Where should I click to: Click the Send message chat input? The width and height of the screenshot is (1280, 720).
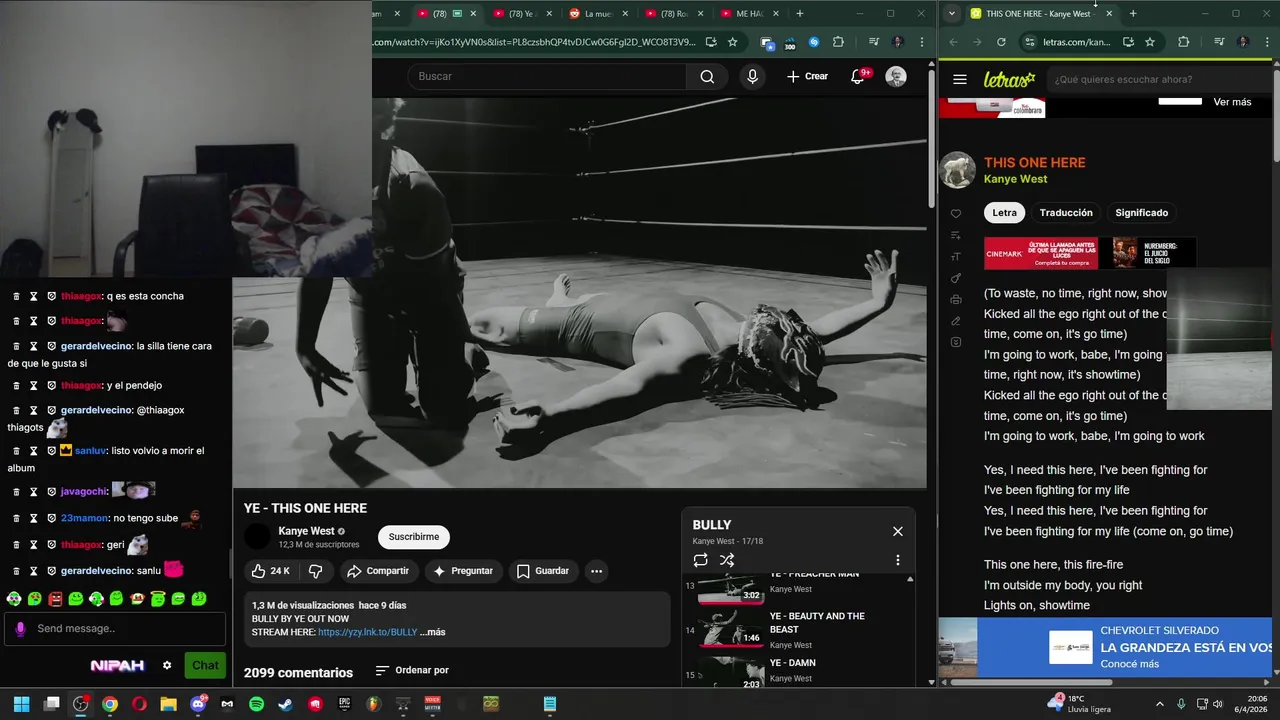tap(116, 628)
